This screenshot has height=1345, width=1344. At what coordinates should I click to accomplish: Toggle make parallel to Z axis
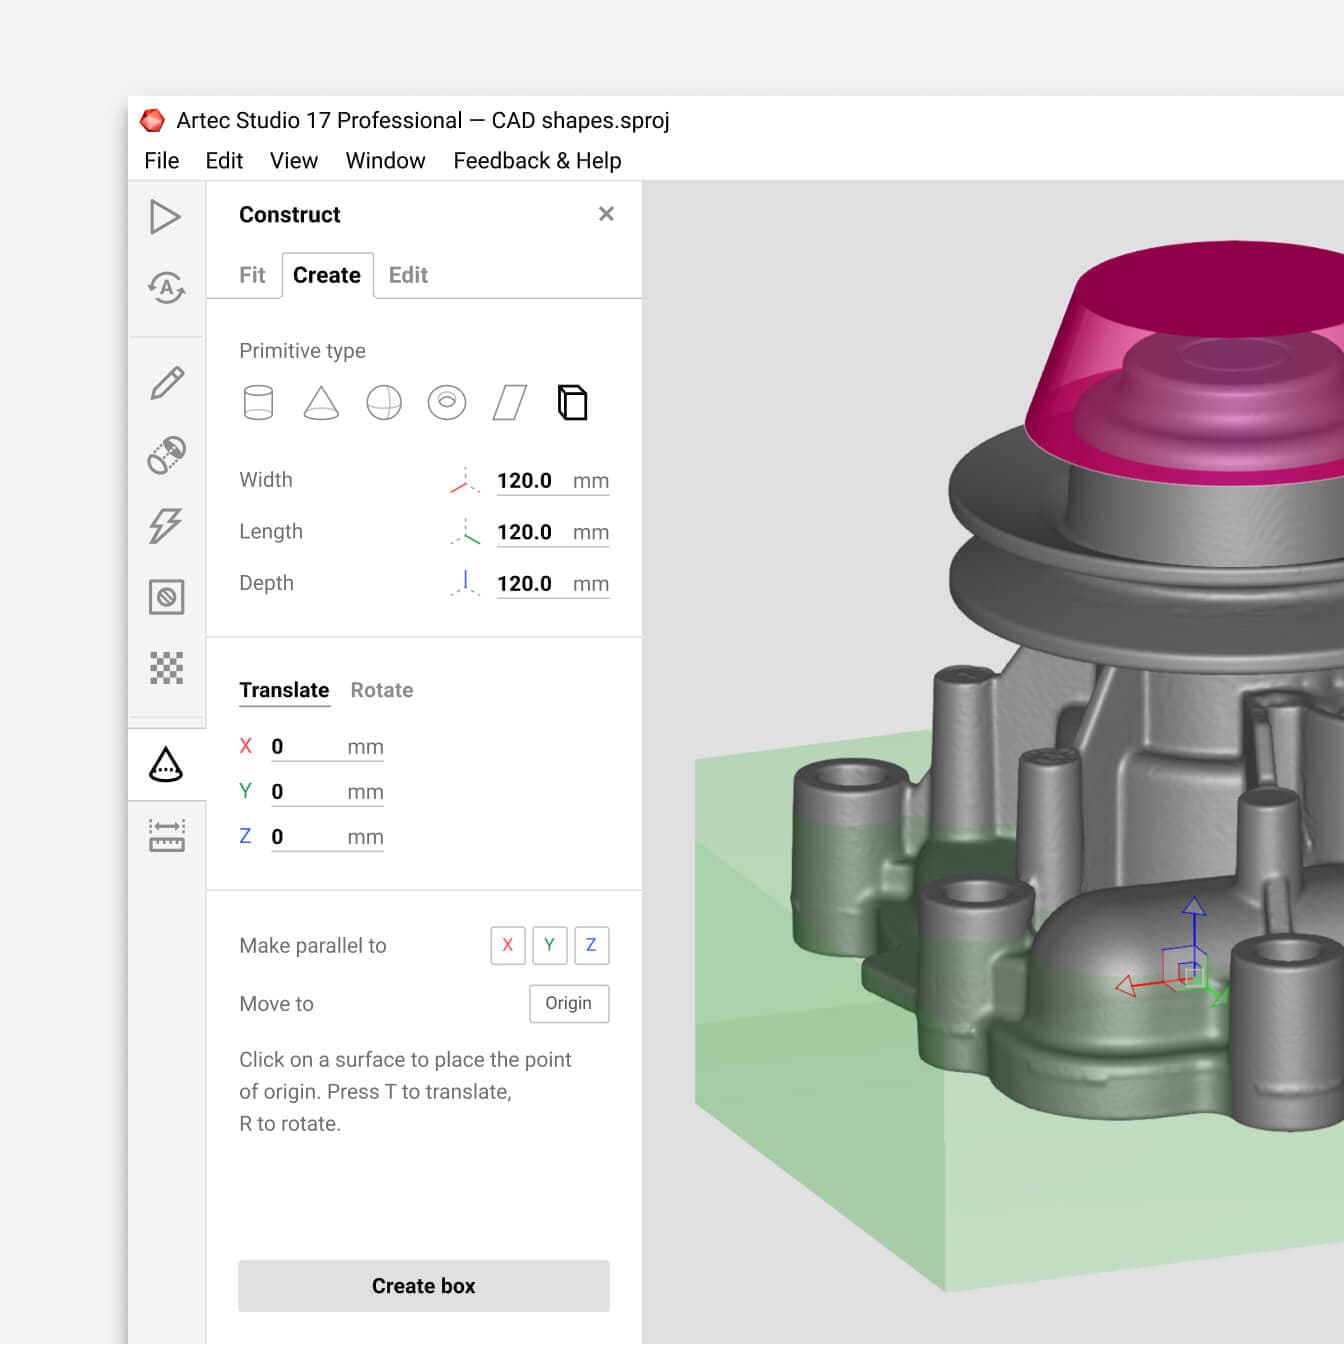[x=591, y=945]
